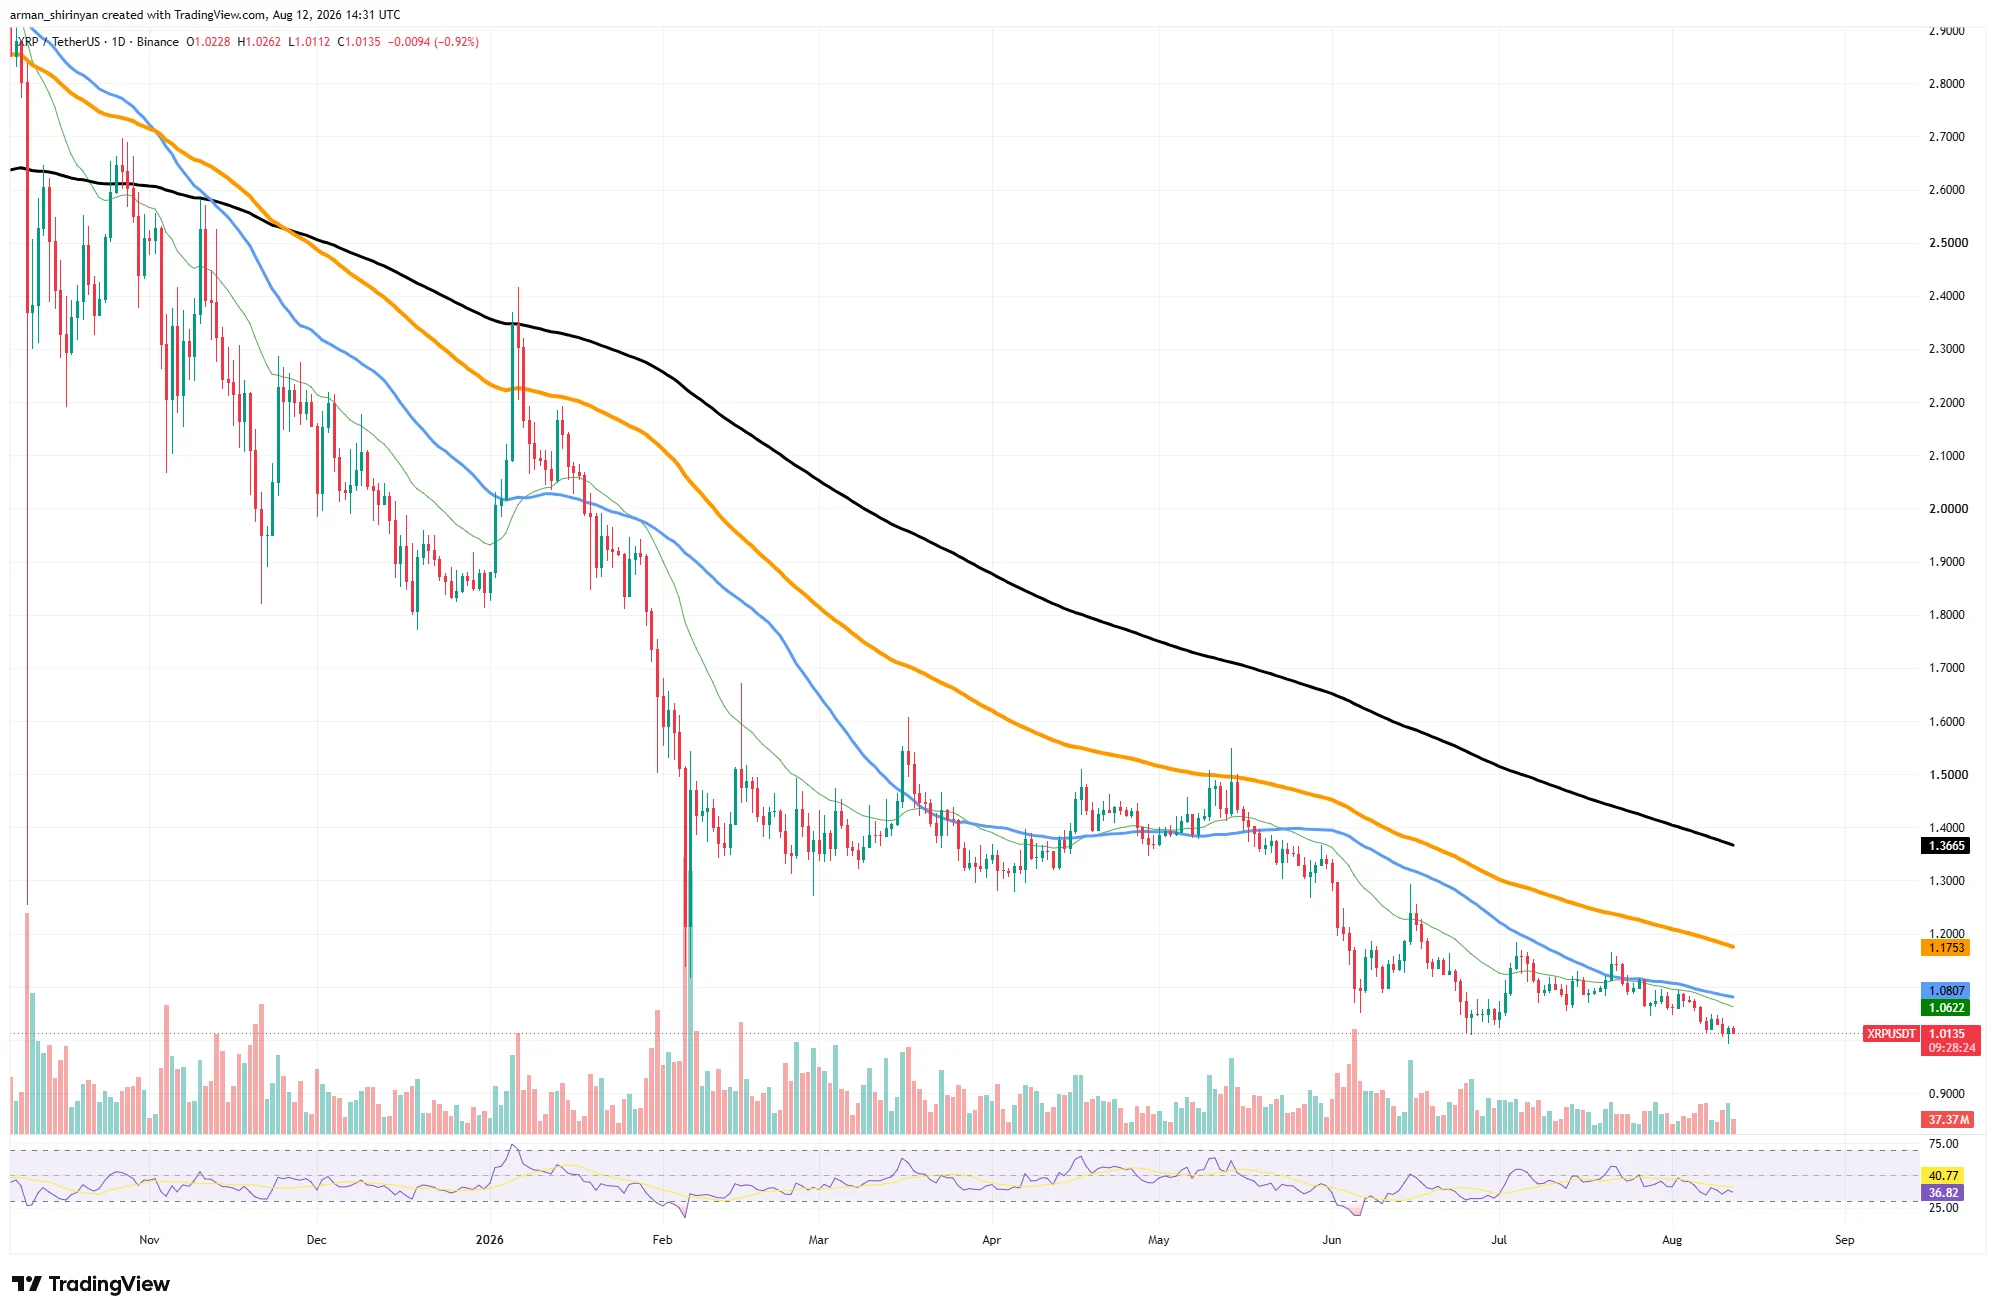Click the TradingView logo icon

(x=26, y=1284)
